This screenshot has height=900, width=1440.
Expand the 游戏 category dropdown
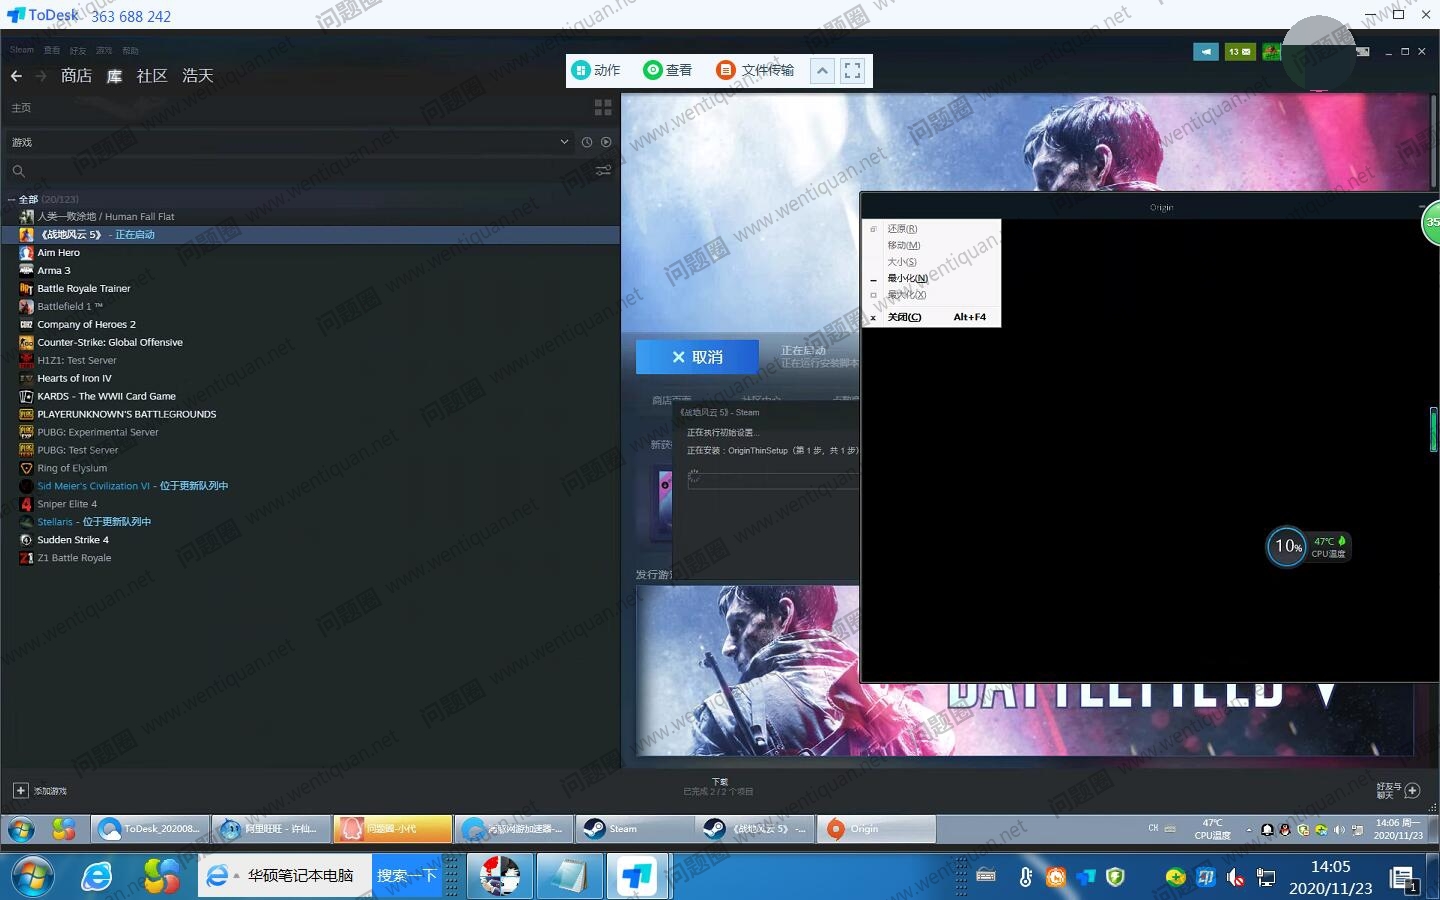click(x=564, y=142)
